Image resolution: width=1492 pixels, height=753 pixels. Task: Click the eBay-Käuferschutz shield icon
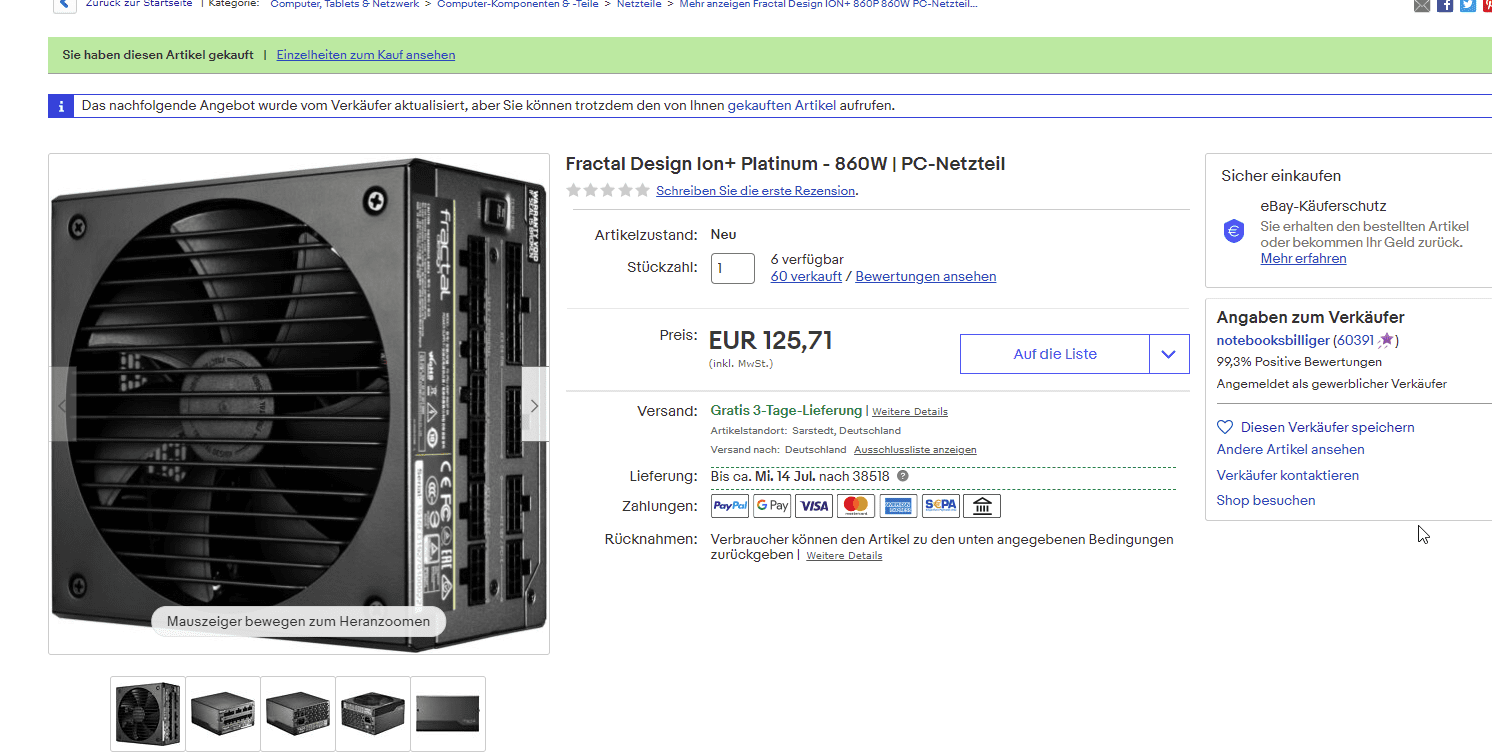pos(1234,231)
